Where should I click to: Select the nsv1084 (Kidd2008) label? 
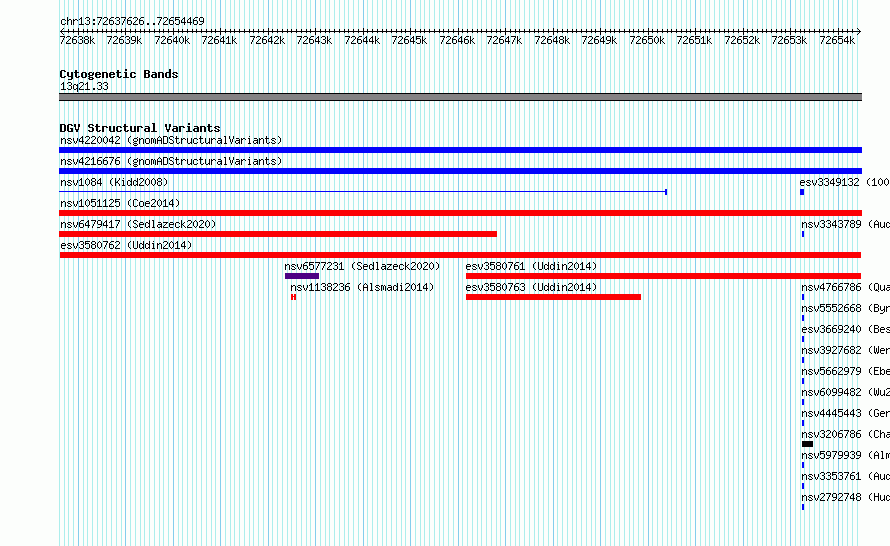(x=114, y=182)
